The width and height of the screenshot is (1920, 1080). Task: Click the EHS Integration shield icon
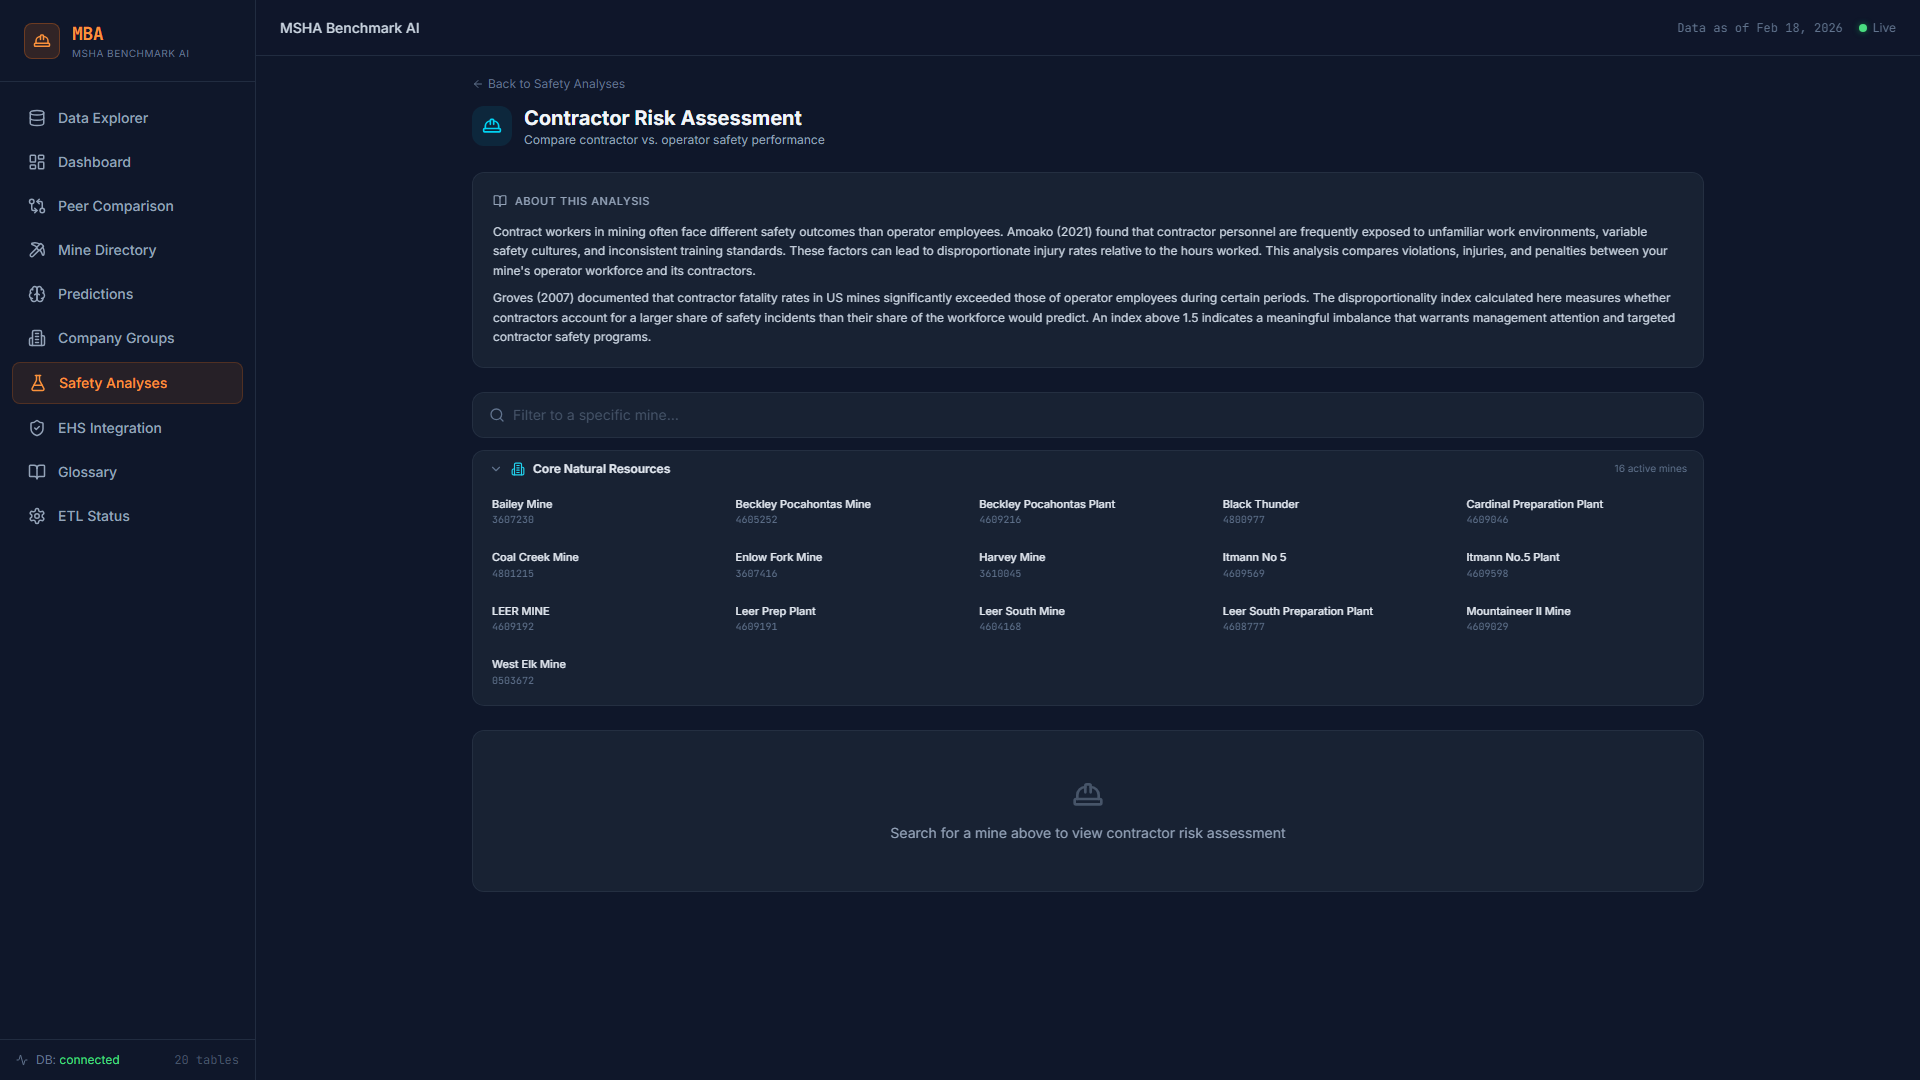pyautogui.click(x=37, y=428)
